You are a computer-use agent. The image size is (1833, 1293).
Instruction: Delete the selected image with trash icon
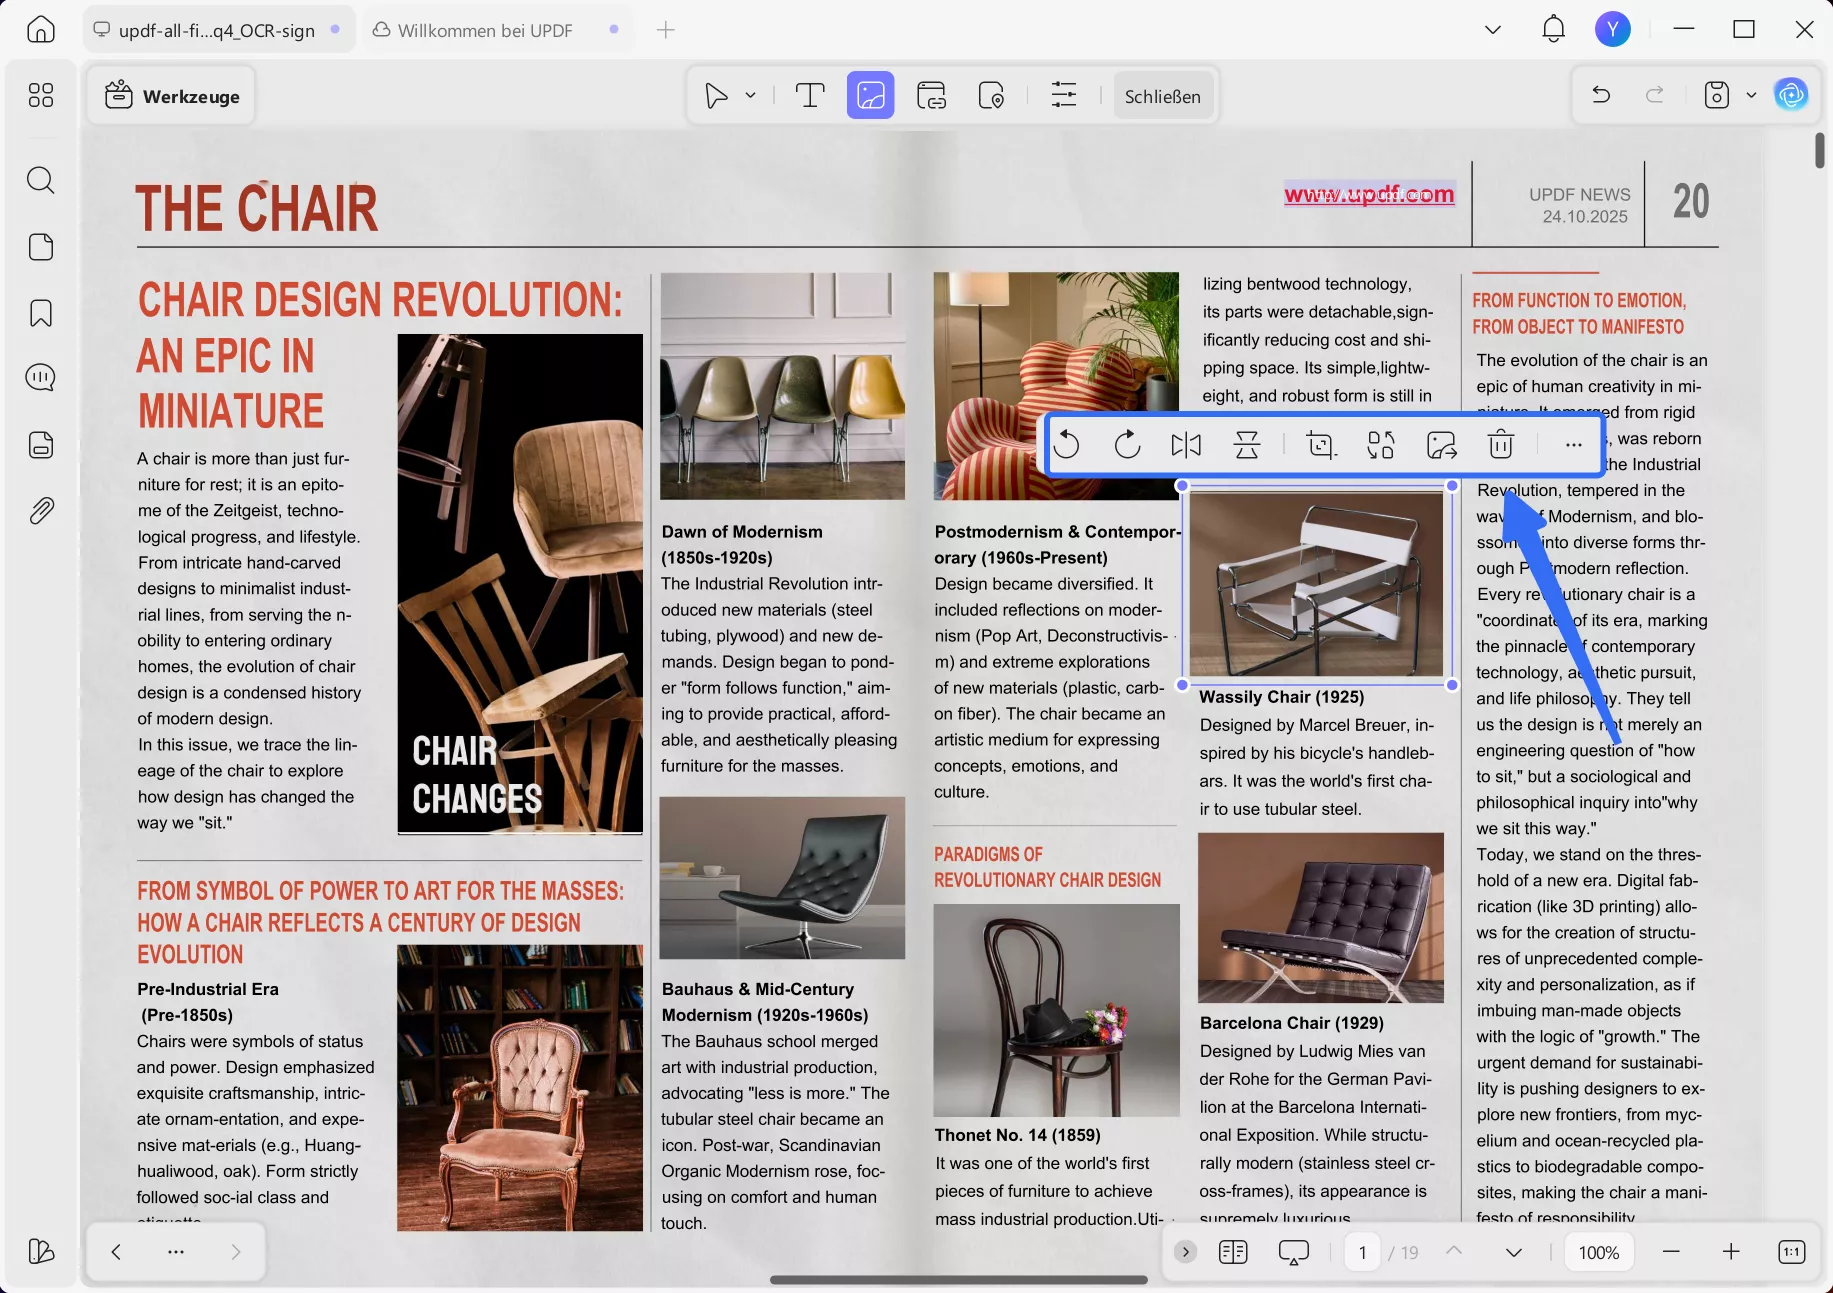click(1501, 445)
